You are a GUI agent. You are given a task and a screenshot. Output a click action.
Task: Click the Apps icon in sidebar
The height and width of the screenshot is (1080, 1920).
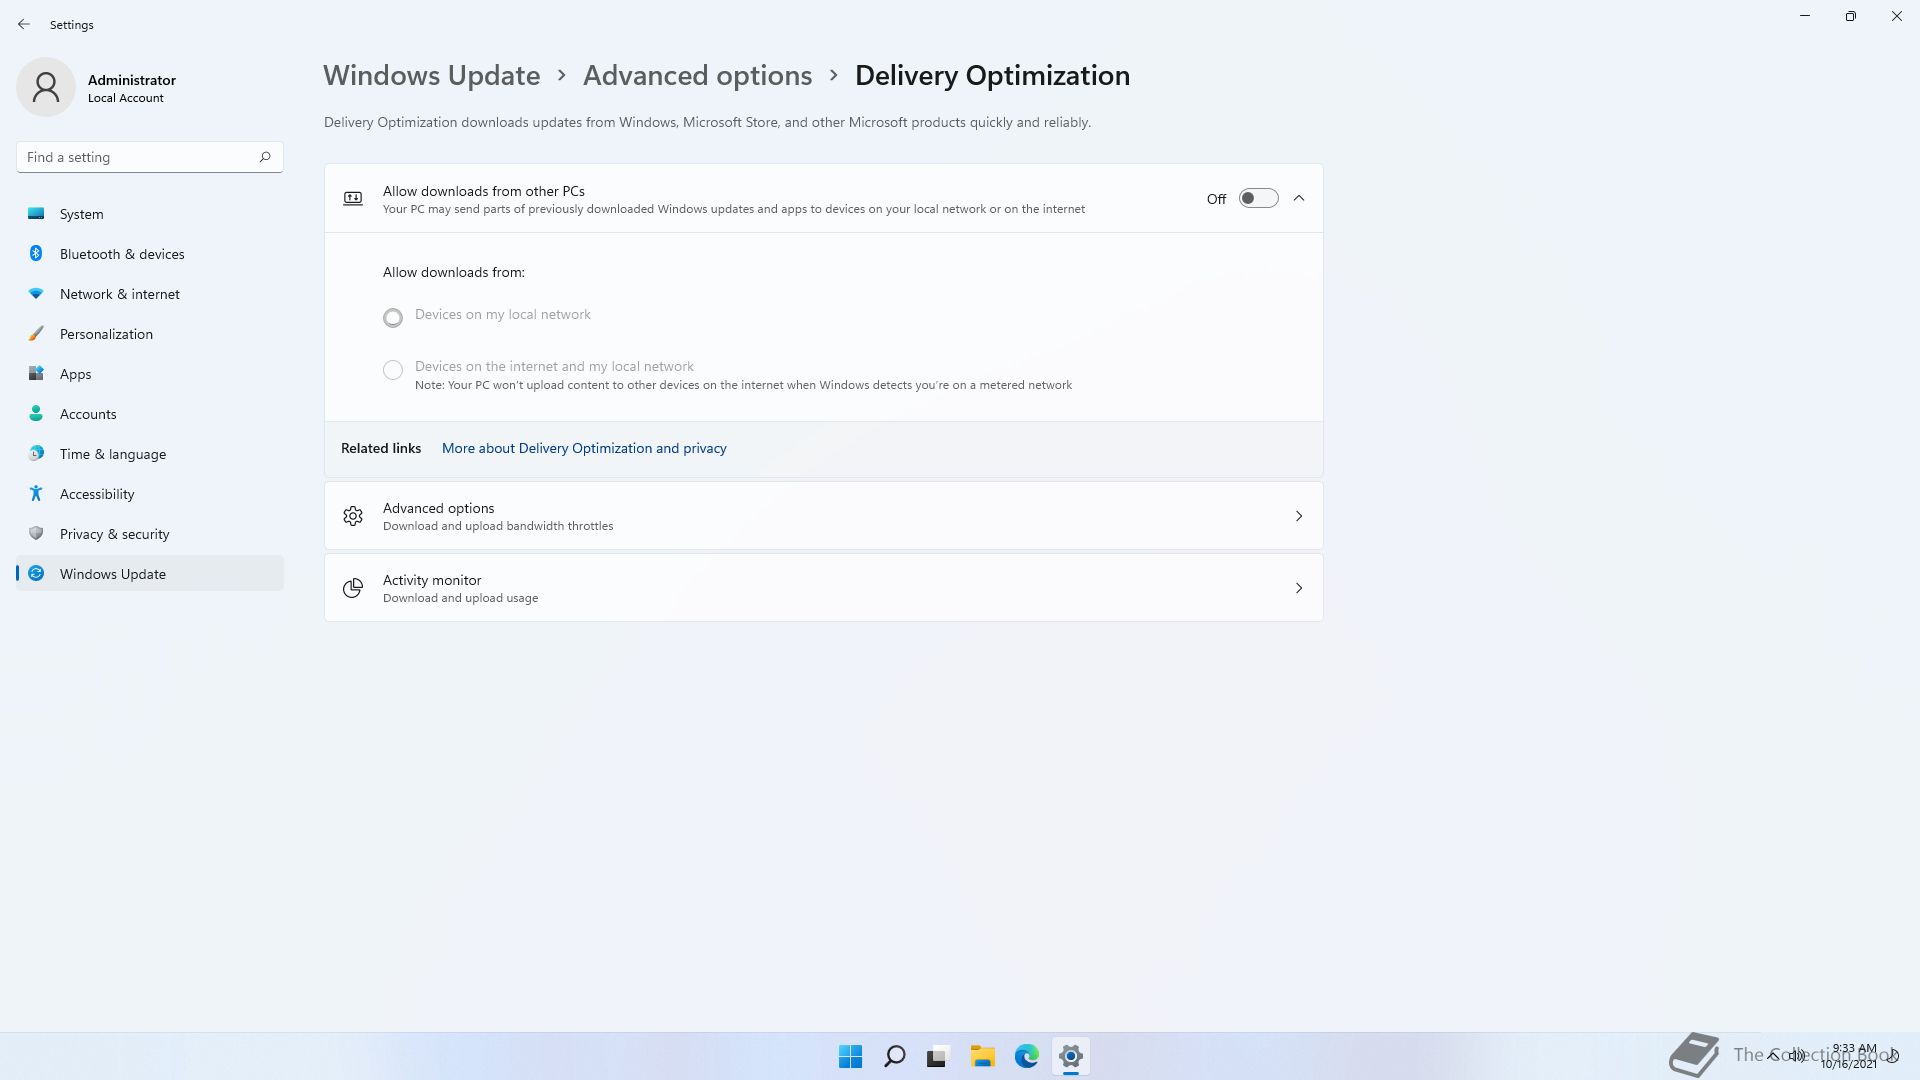36,373
